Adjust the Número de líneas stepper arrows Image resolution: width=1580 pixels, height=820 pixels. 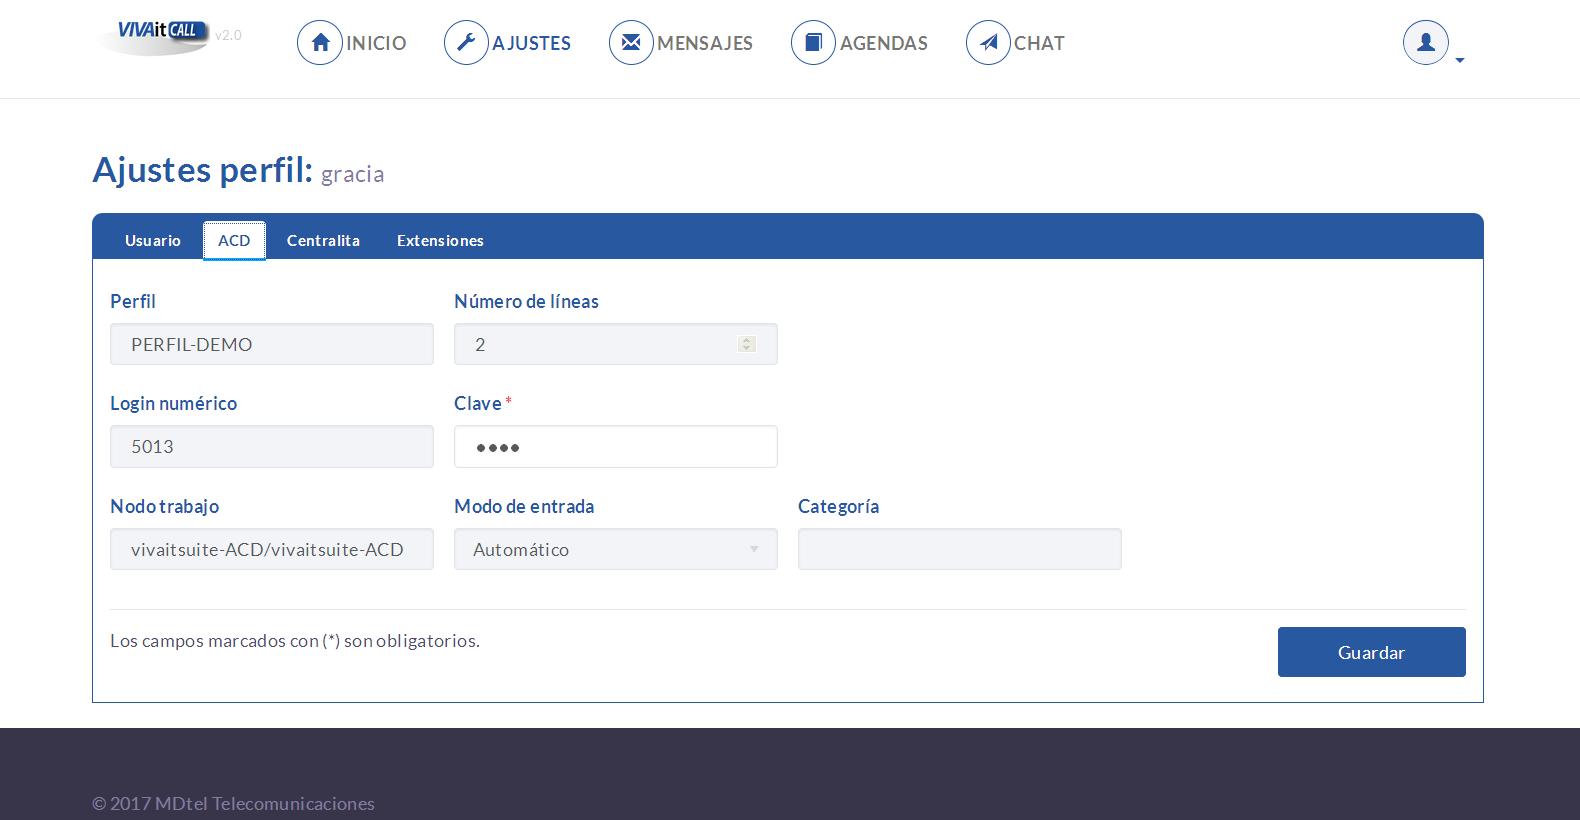[746, 344]
